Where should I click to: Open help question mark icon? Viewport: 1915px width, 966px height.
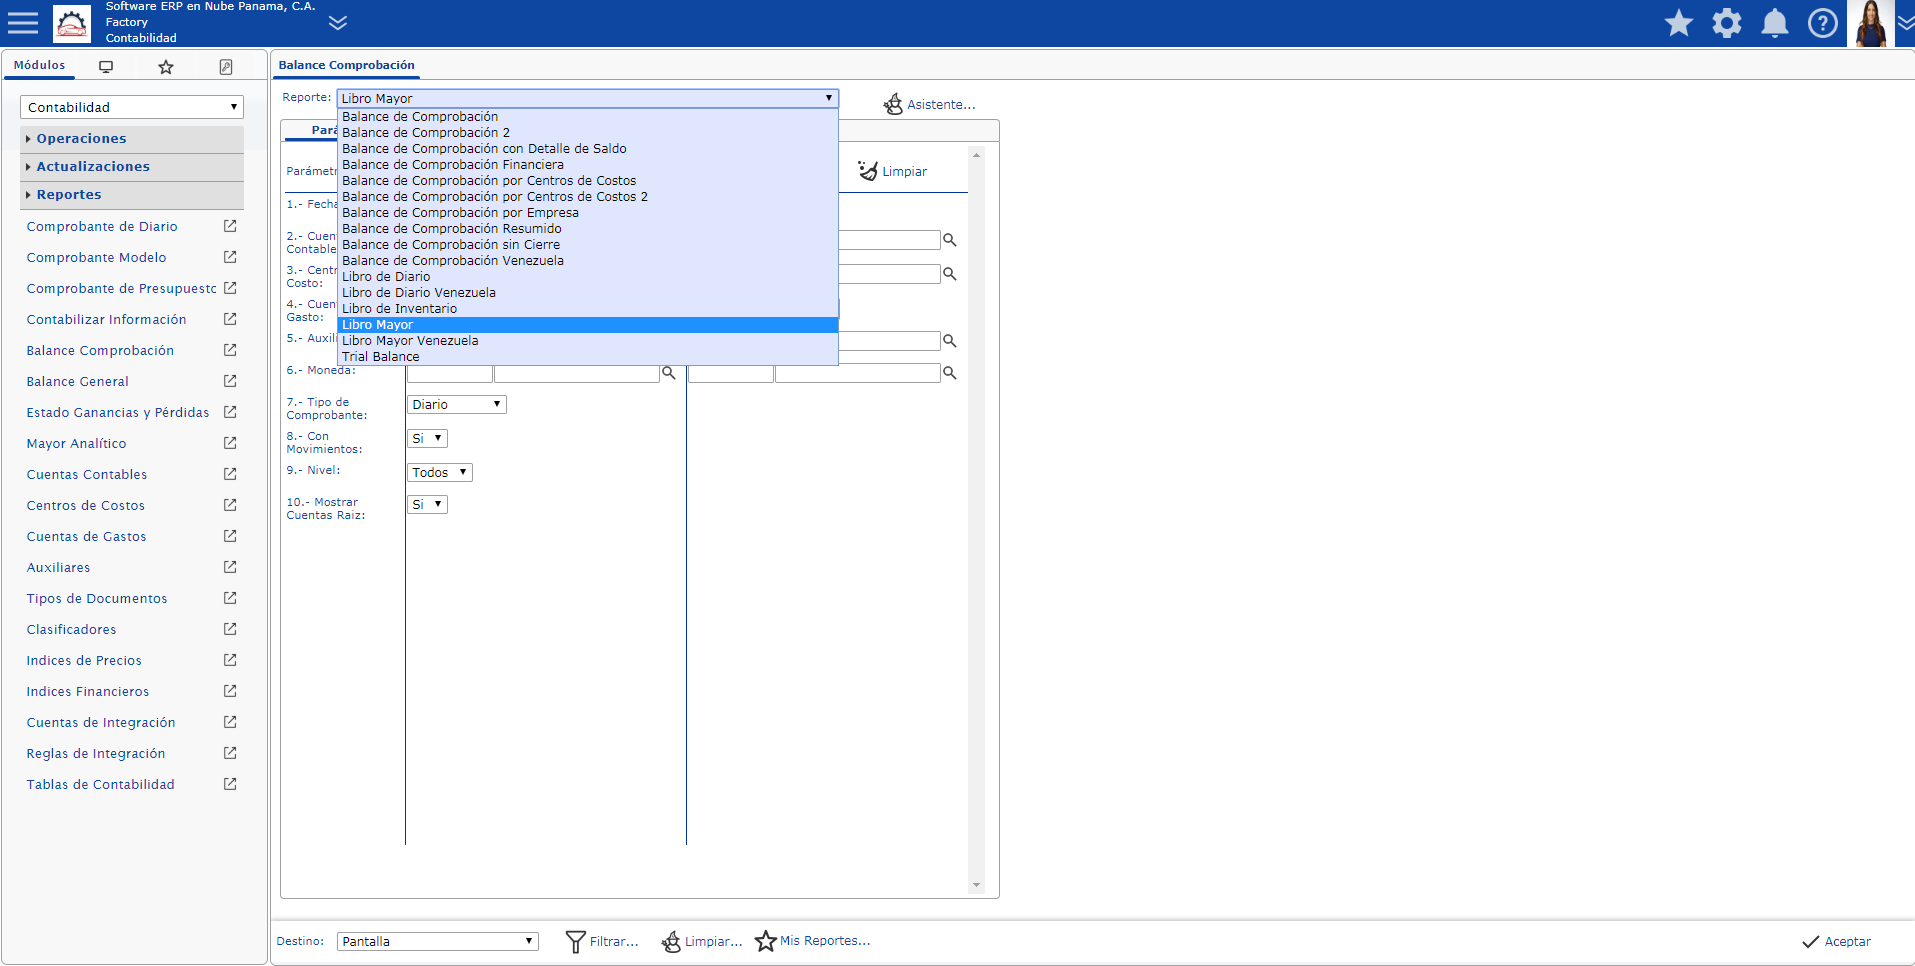(1823, 23)
